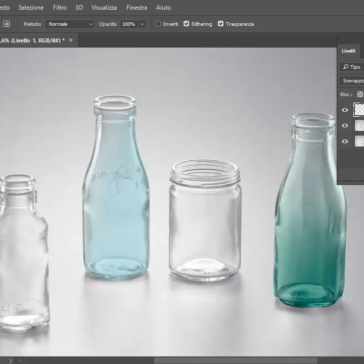
Task: Click the status bar right arrow
Action: [x=10, y=361]
